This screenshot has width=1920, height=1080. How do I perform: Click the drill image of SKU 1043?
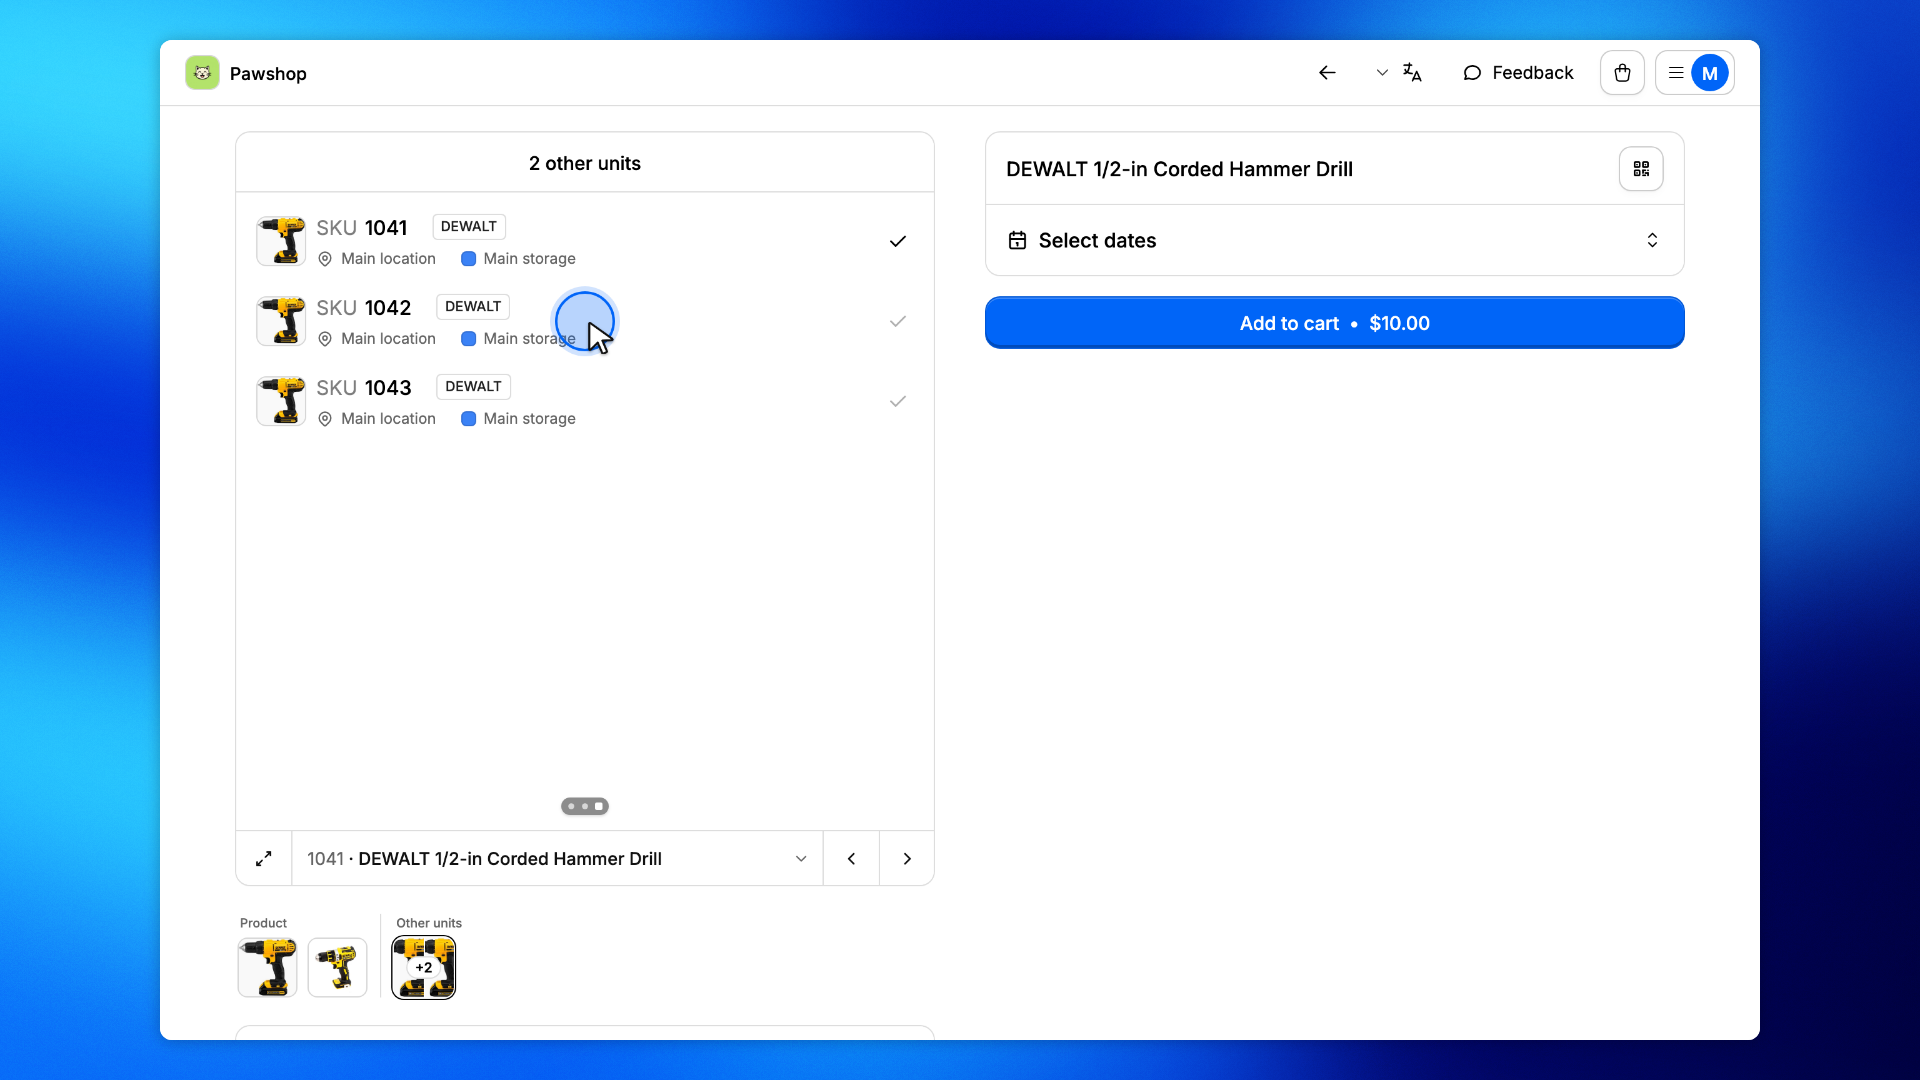[x=281, y=401]
